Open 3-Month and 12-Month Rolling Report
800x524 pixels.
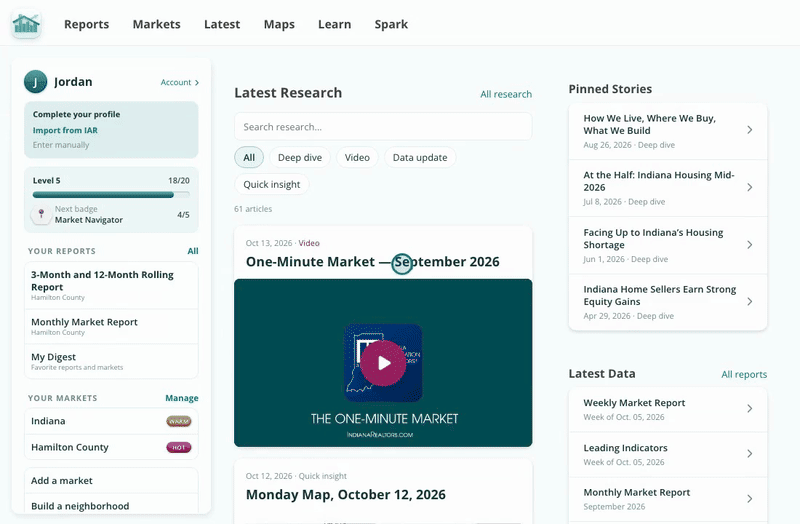click(111, 286)
